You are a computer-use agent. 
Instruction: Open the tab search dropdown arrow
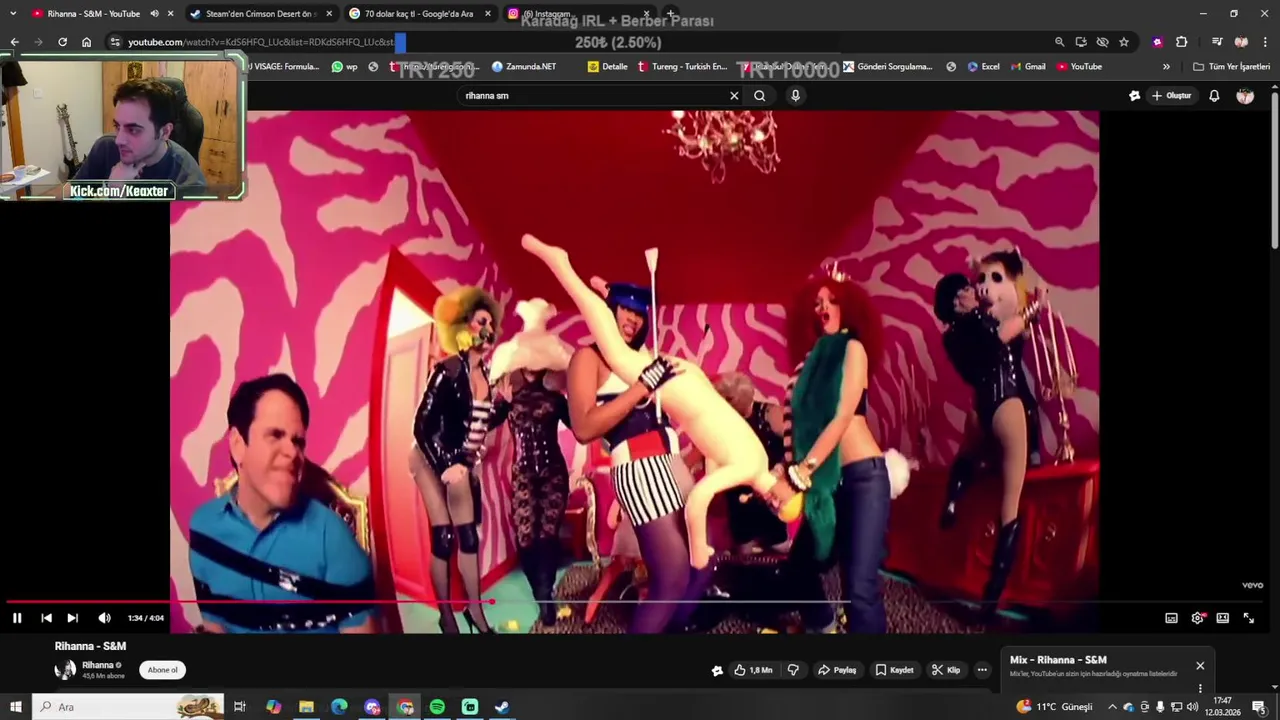(x=13, y=14)
